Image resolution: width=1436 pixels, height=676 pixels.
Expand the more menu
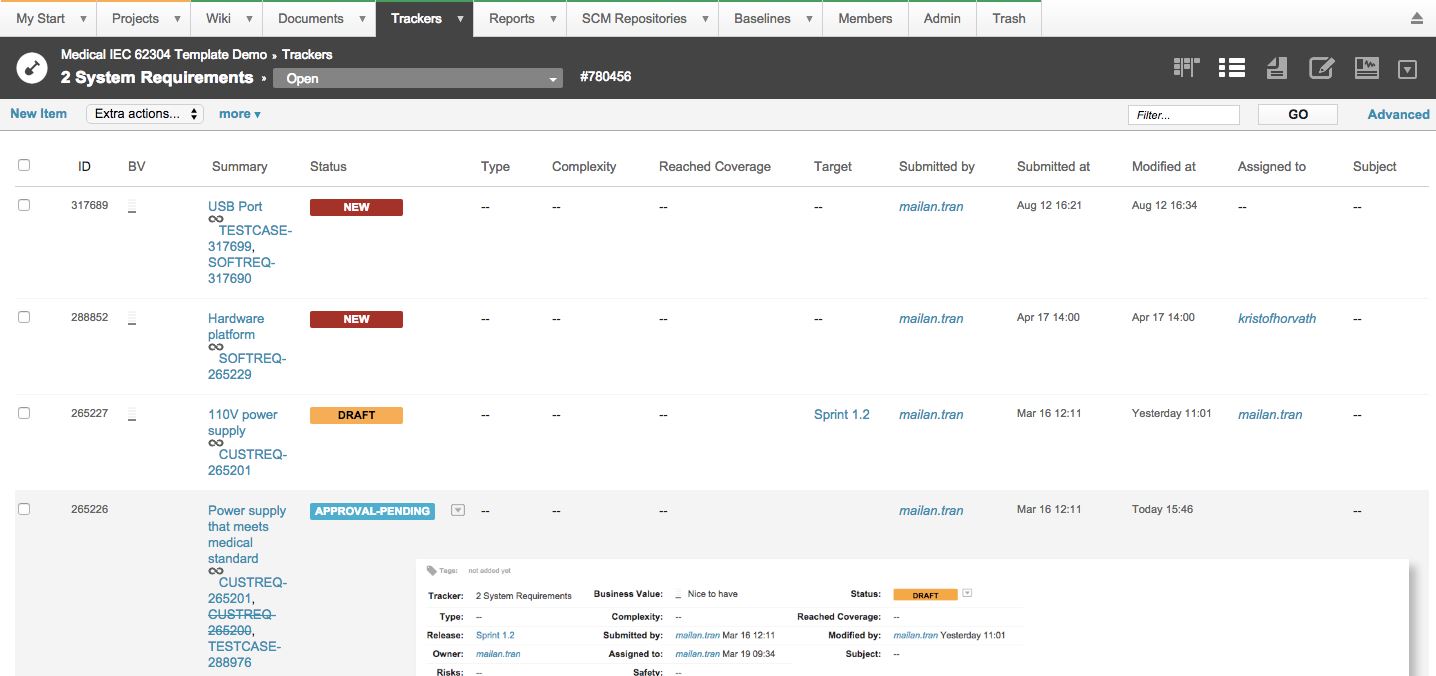pyautogui.click(x=240, y=114)
